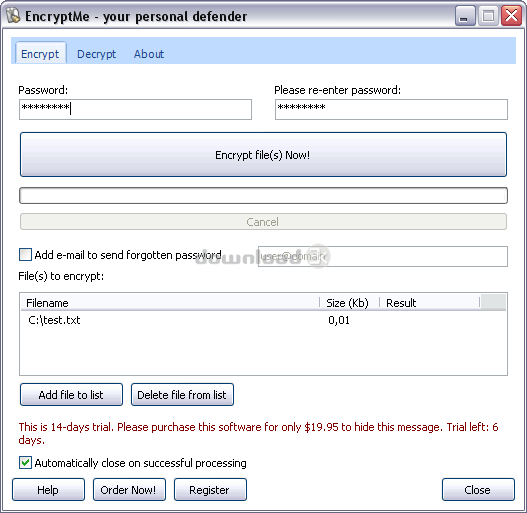Close window using the red X icon
The image size is (527, 513).
click(511, 15)
